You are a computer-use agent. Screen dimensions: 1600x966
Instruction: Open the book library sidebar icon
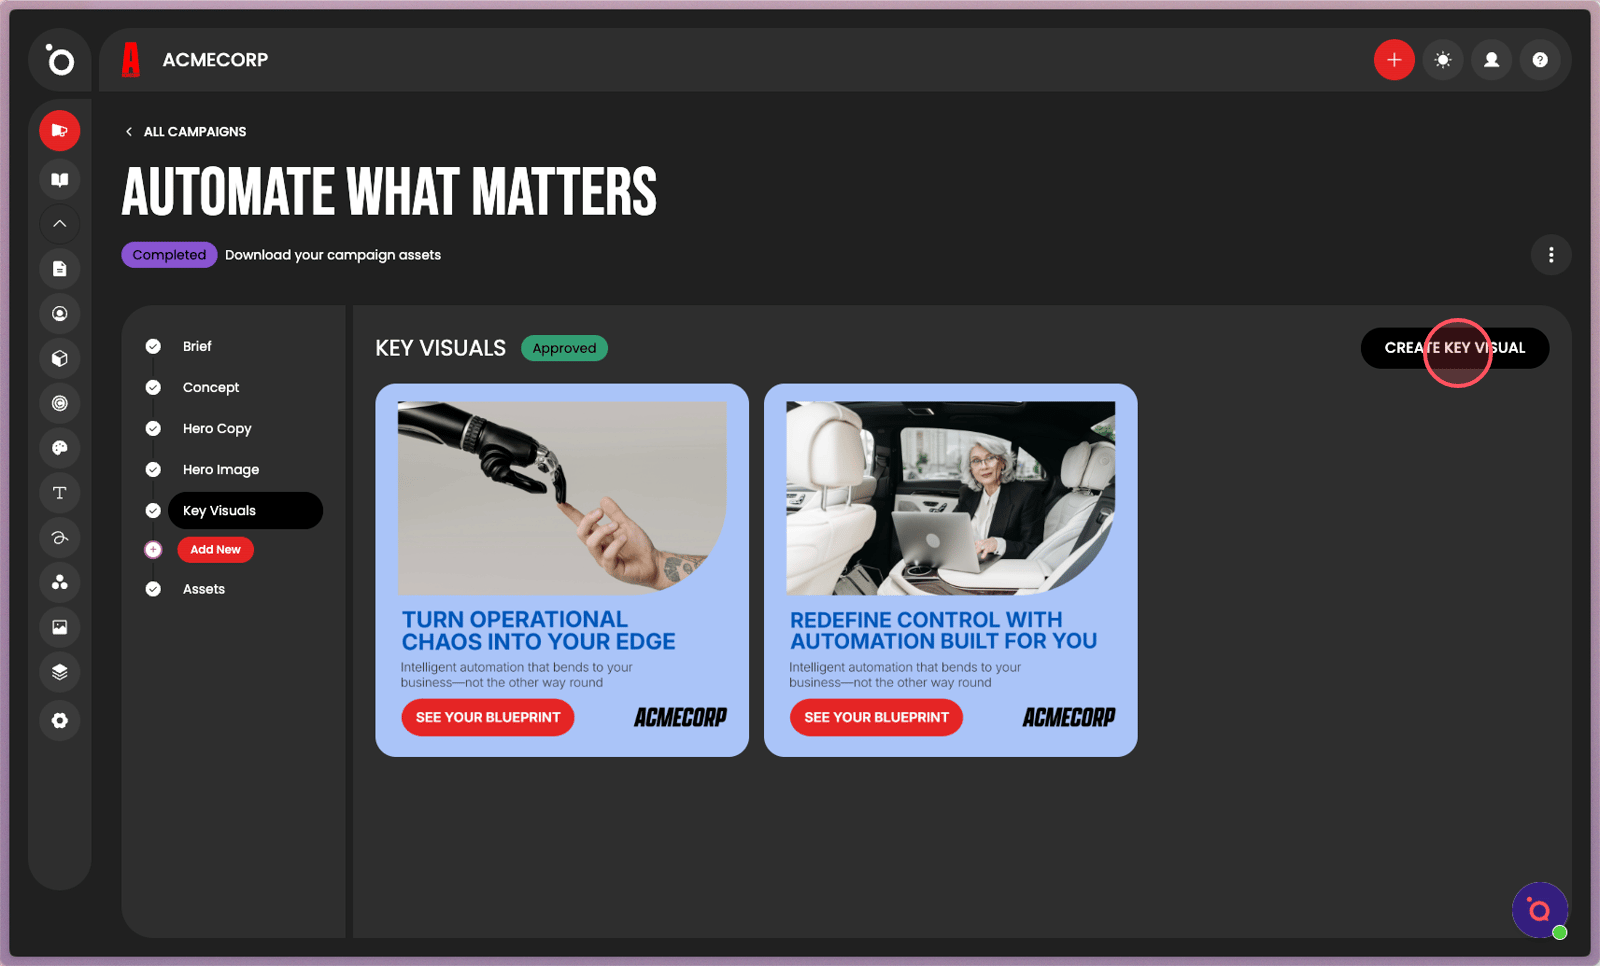[60, 180]
